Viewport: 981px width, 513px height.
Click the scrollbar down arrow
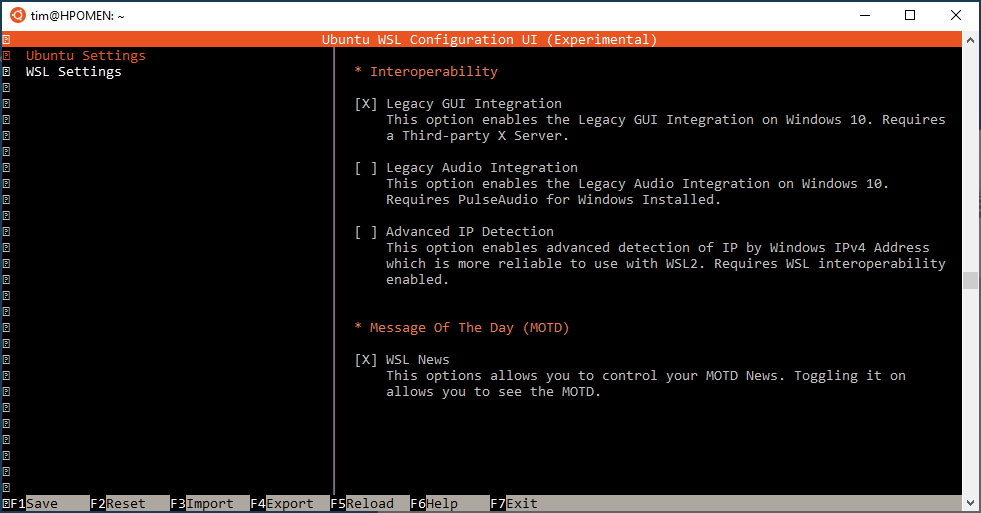[970, 504]
